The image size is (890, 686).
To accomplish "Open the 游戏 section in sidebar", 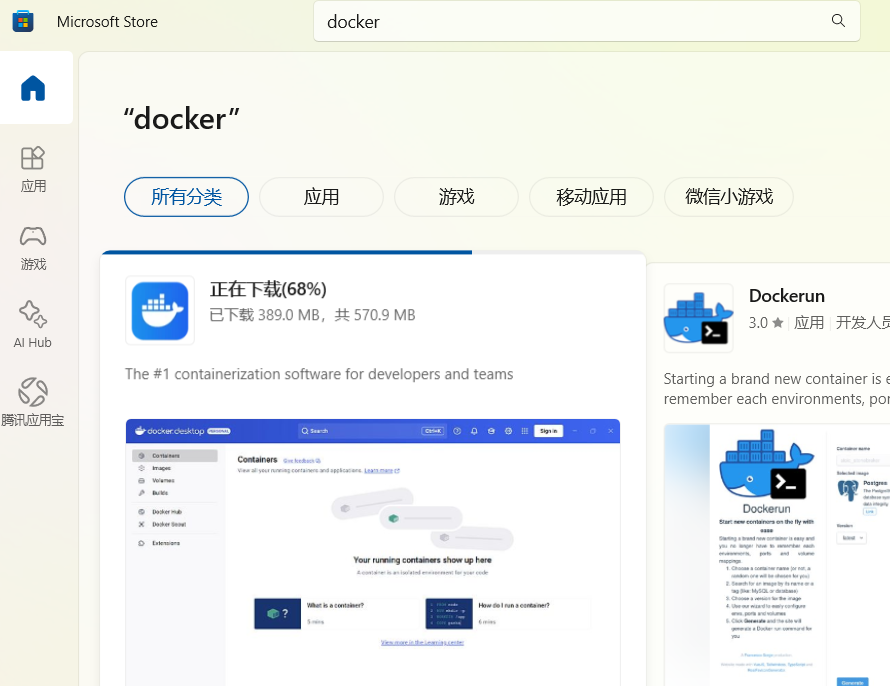I will pos(33,247).
